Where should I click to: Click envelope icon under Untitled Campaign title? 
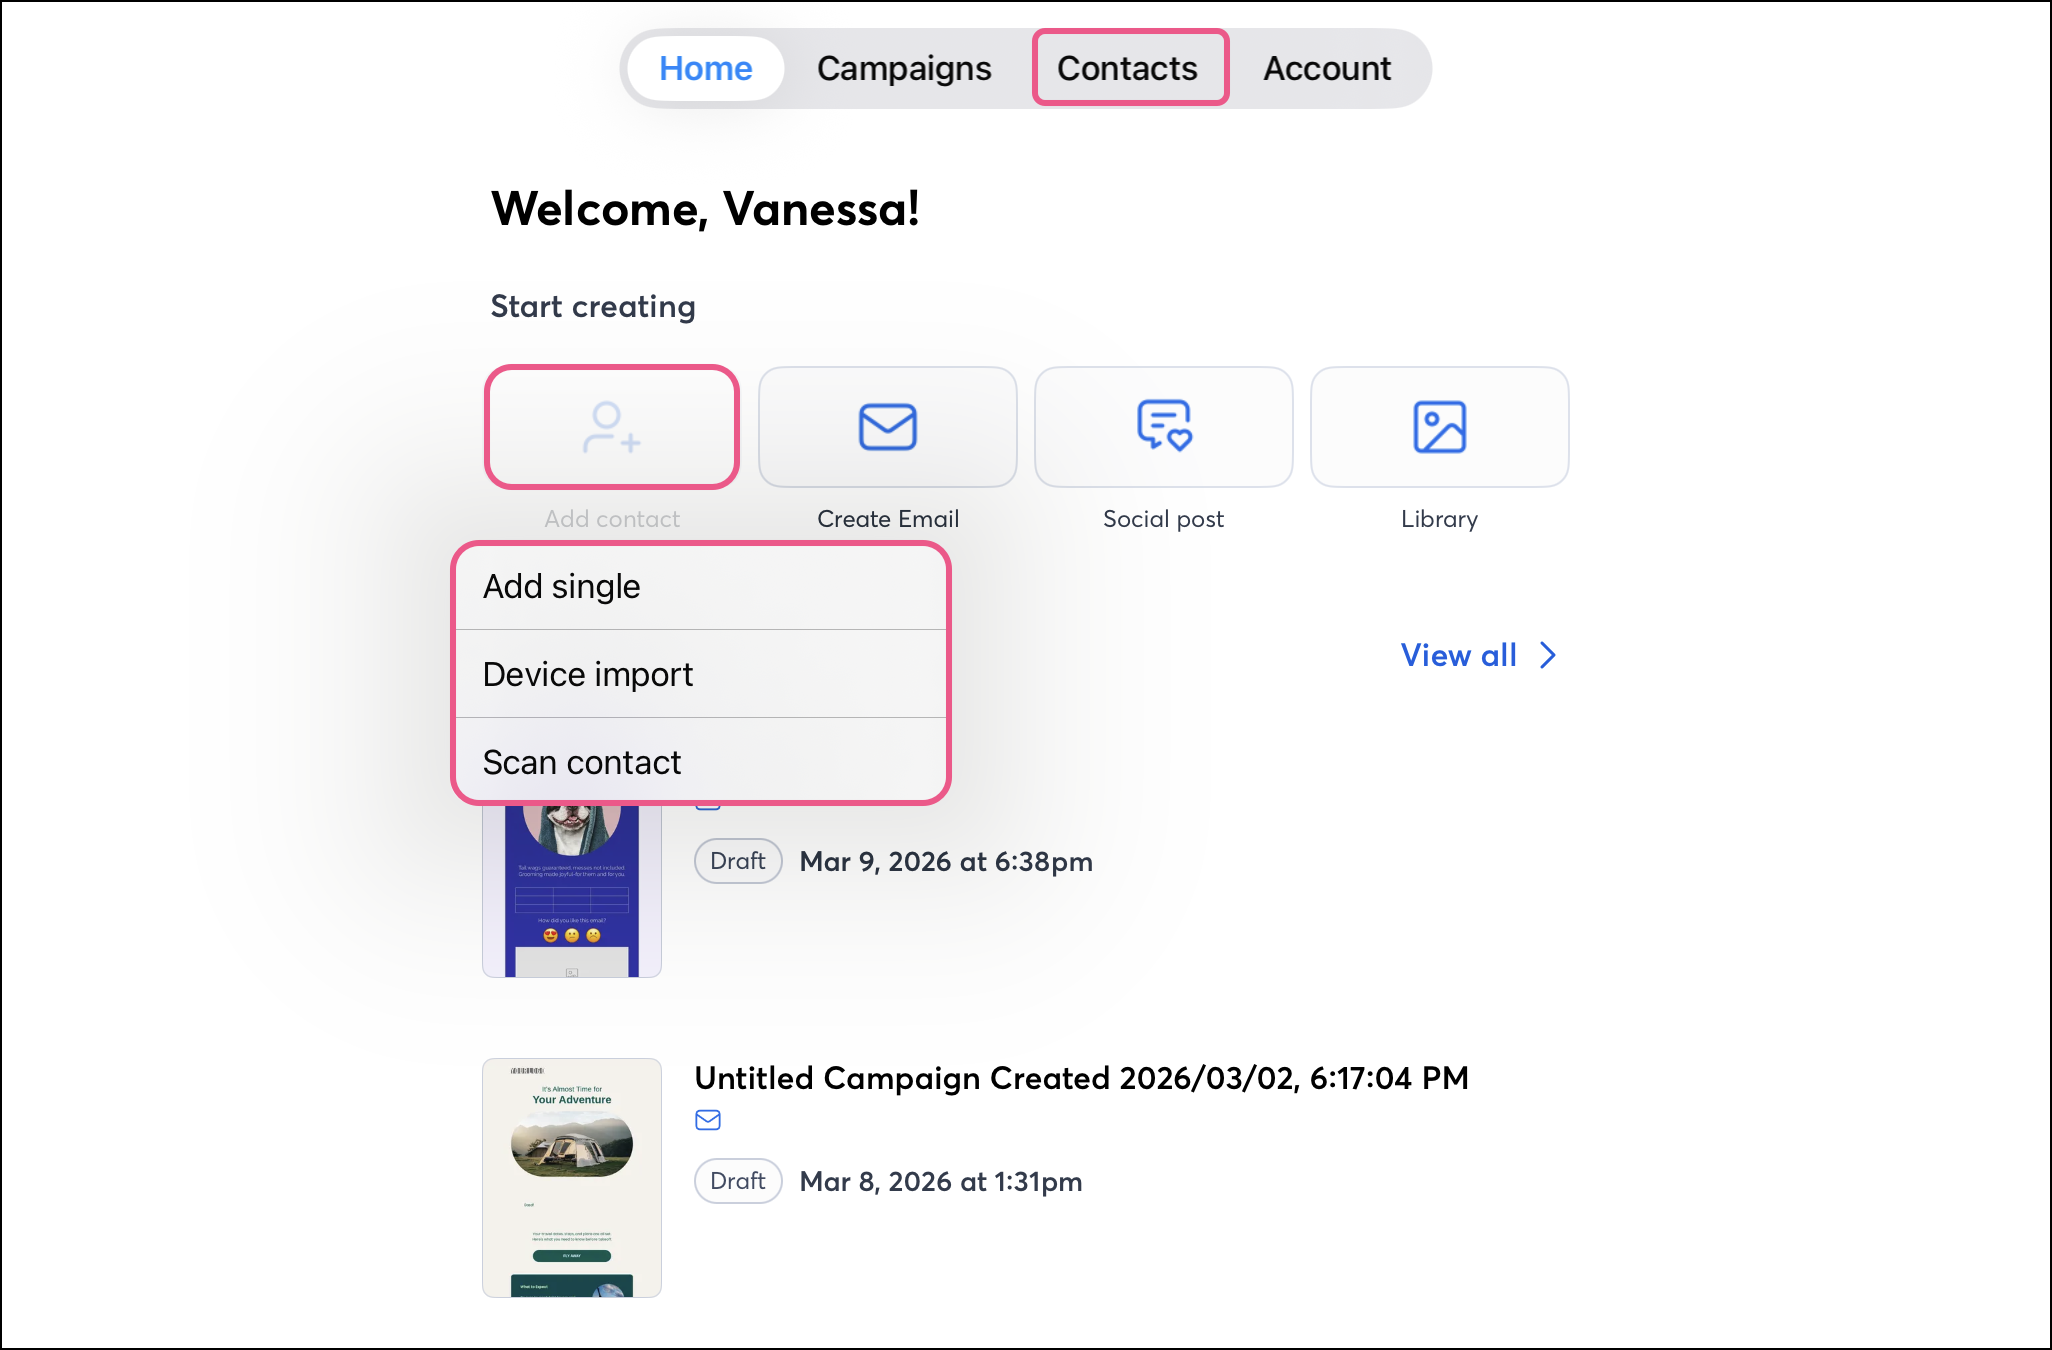click(708, 1120)
